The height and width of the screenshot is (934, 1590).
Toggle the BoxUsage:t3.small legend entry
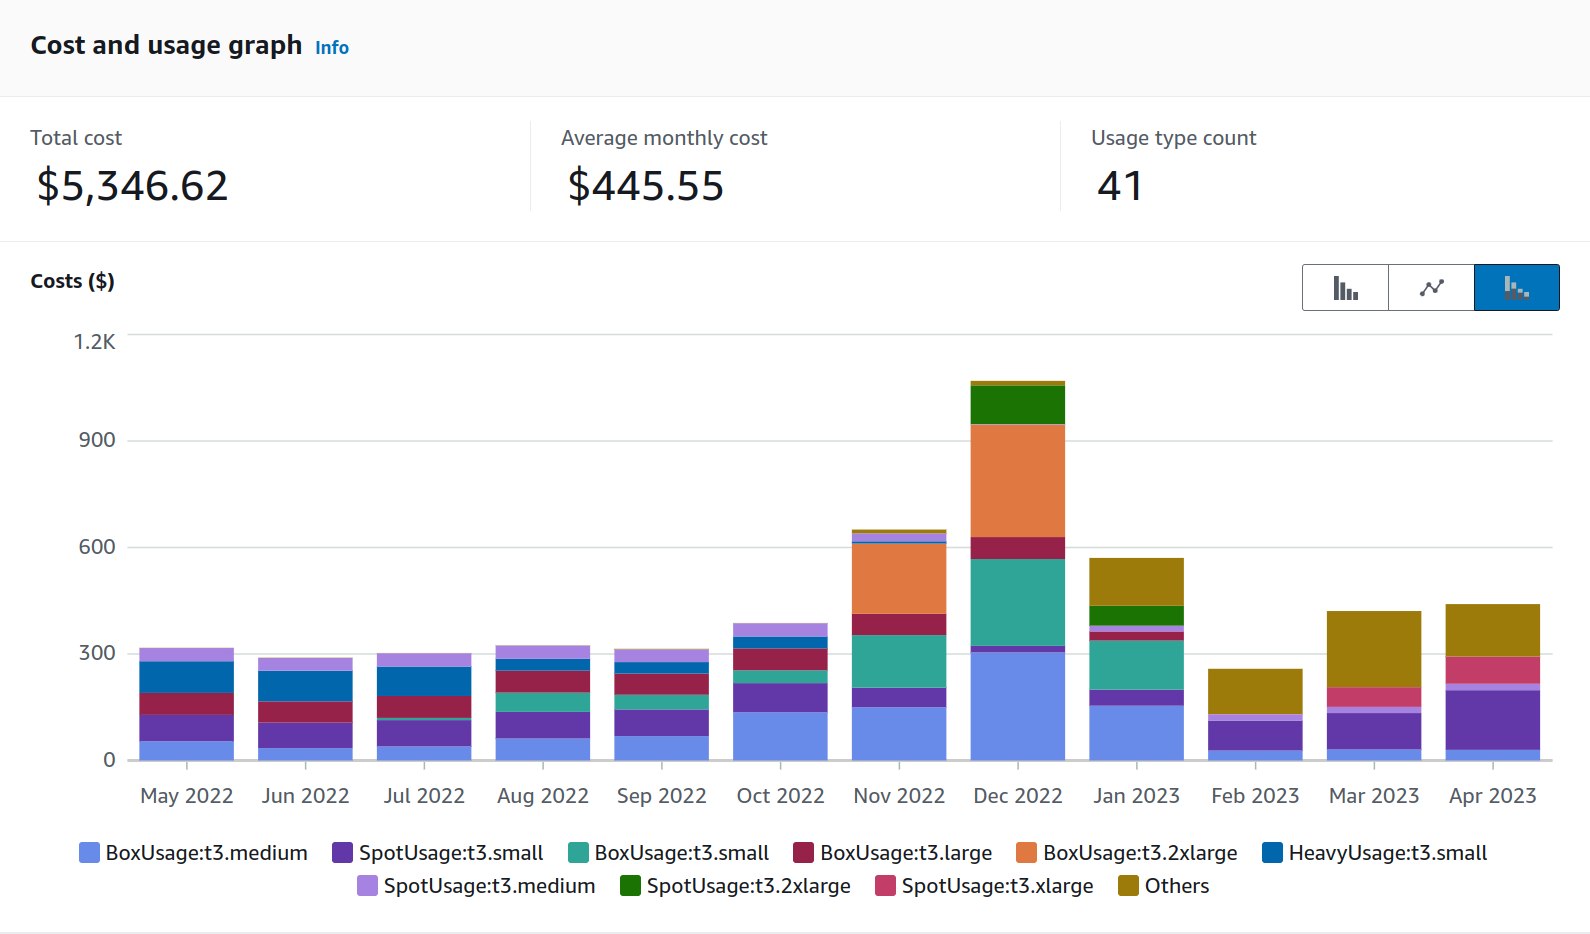coord(681,853)
